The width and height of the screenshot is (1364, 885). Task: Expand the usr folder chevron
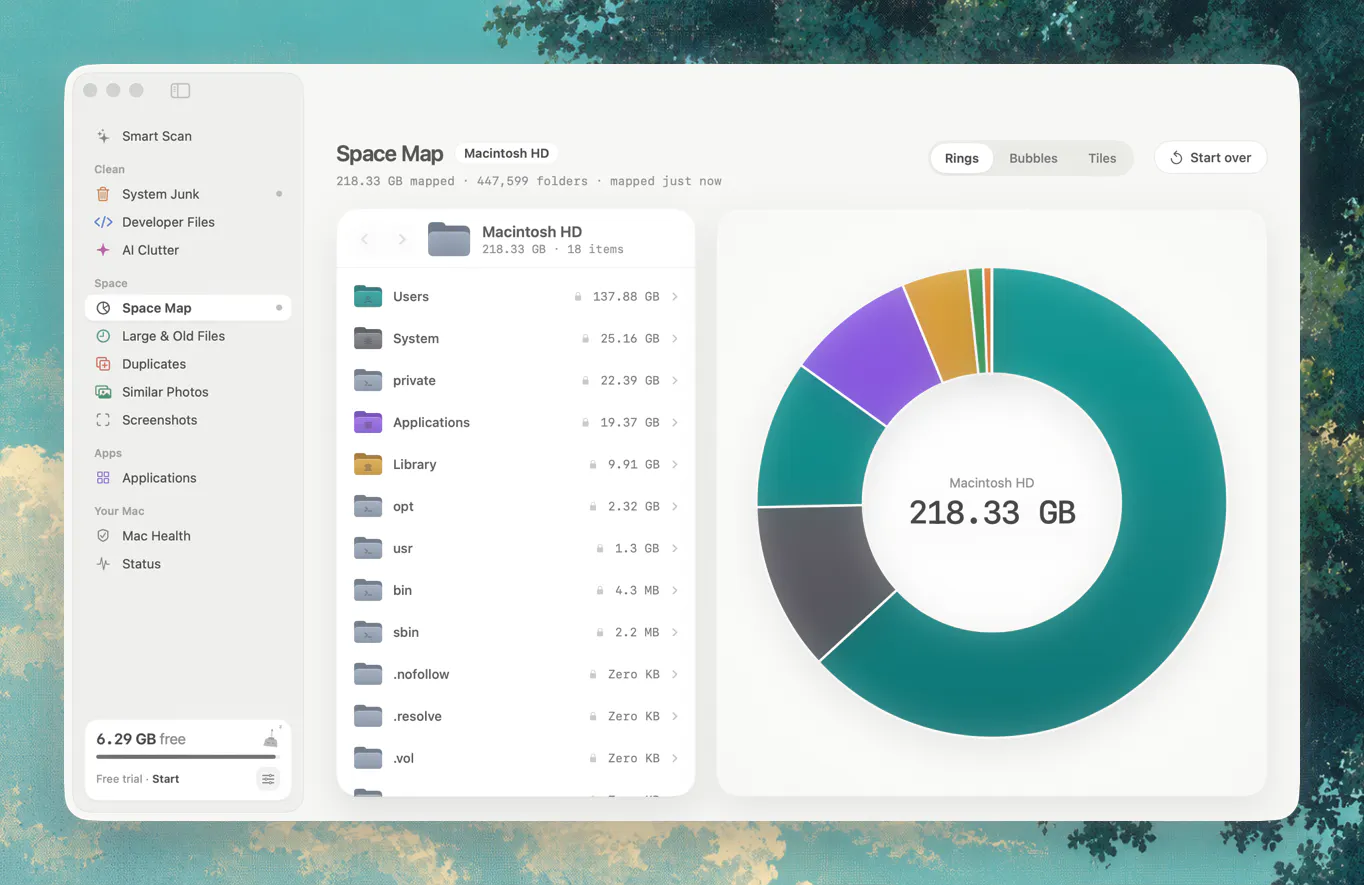[x=675, y=549]
